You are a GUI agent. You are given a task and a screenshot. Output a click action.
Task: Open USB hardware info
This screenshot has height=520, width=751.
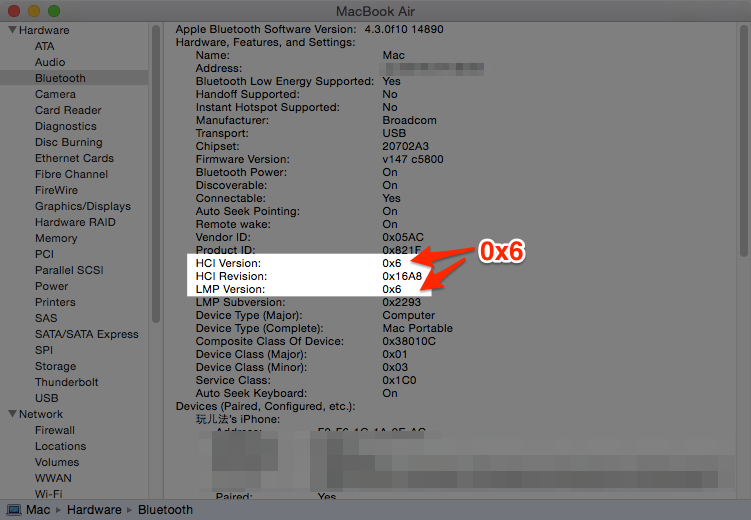point(46,398)
